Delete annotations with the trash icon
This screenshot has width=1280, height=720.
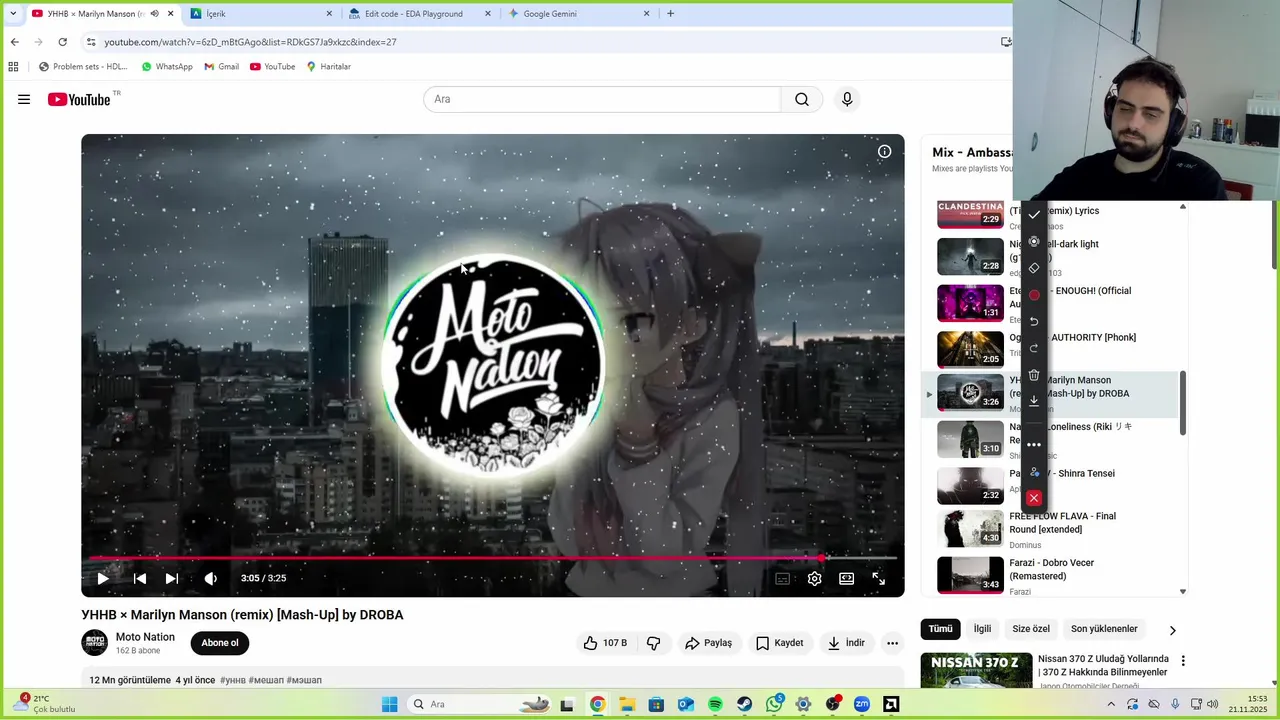[x=1034, y=375]
